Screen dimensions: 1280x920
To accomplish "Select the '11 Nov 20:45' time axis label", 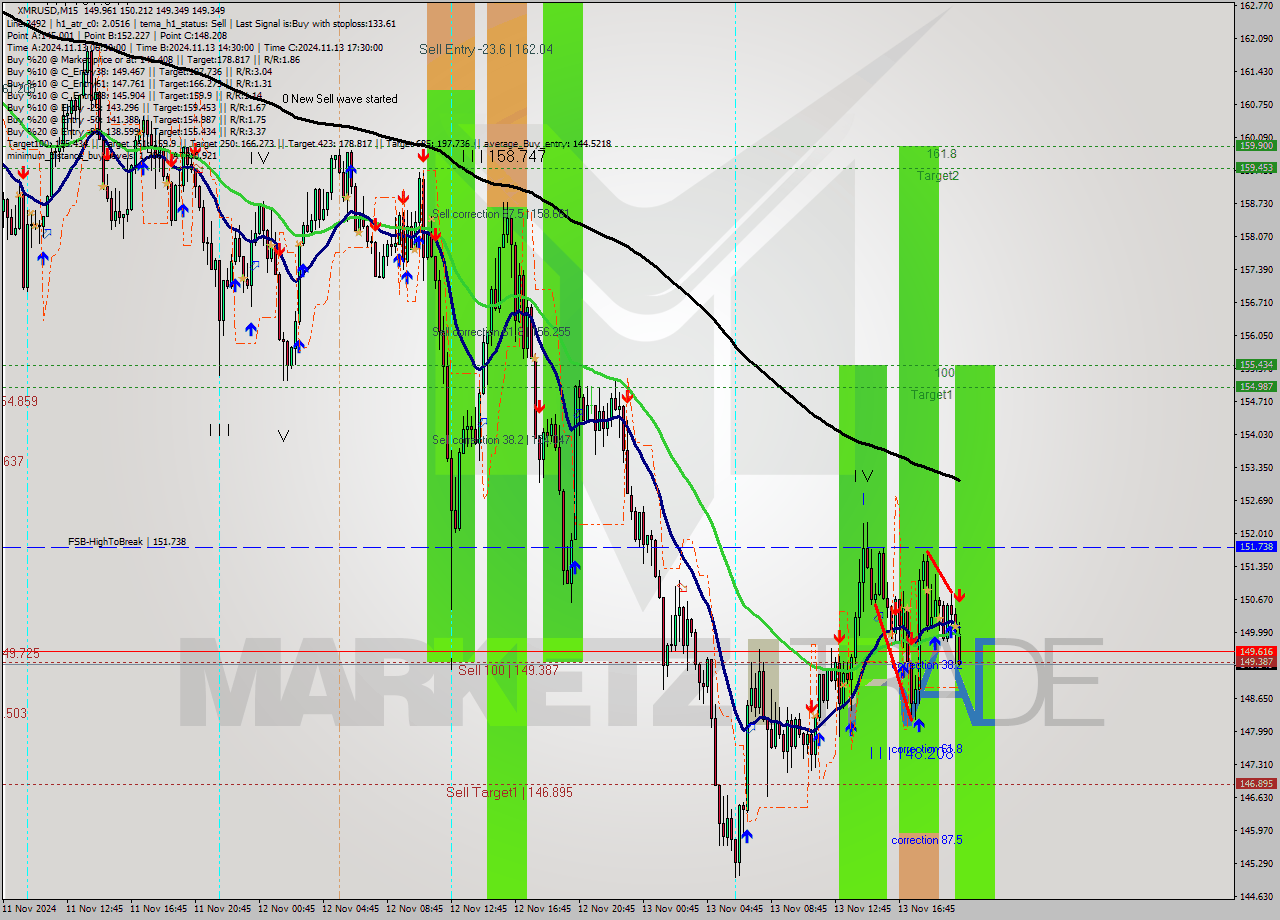I will [x=223, y=910].
